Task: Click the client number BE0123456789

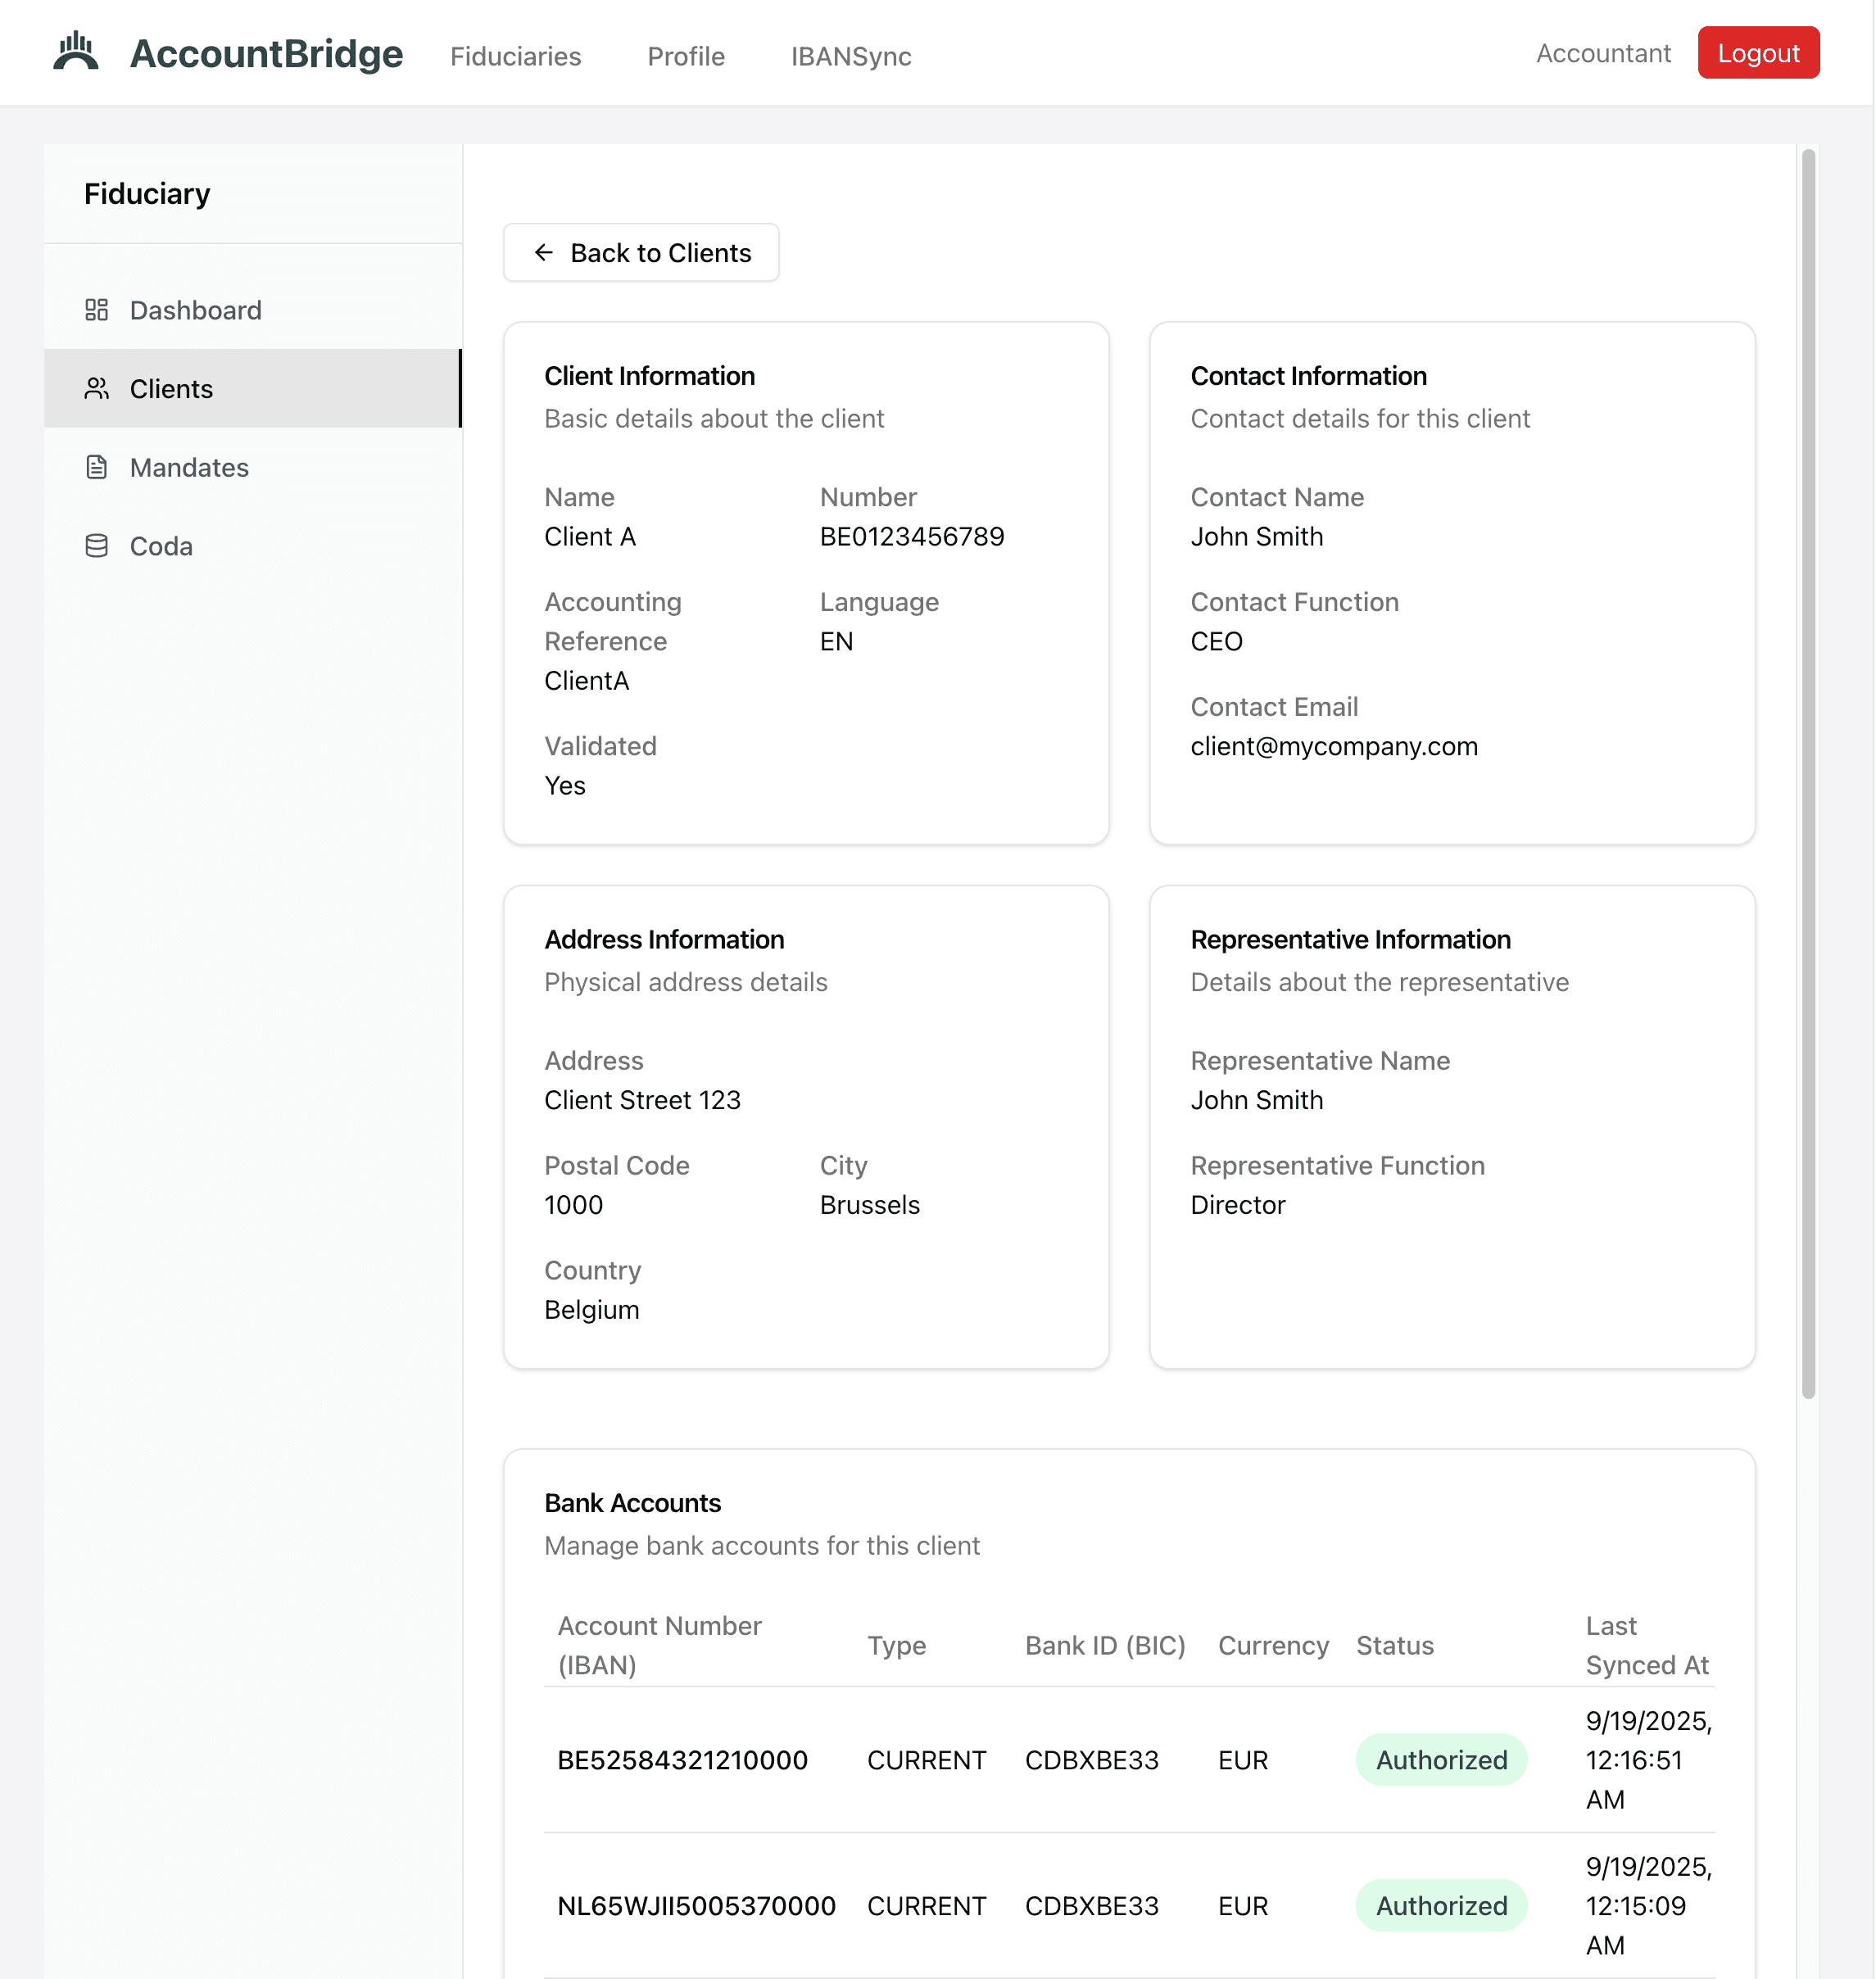Action: 912,537
